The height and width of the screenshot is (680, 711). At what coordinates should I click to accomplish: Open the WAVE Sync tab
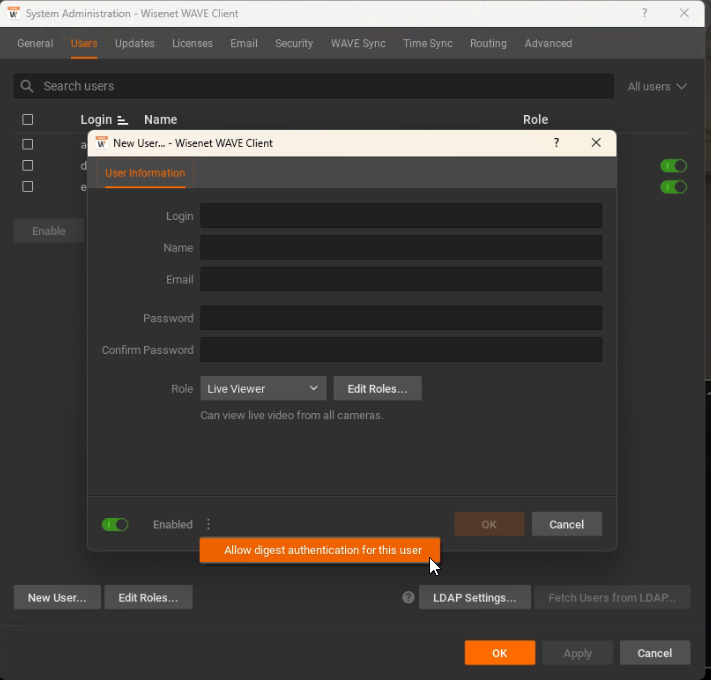click(358, 44)
